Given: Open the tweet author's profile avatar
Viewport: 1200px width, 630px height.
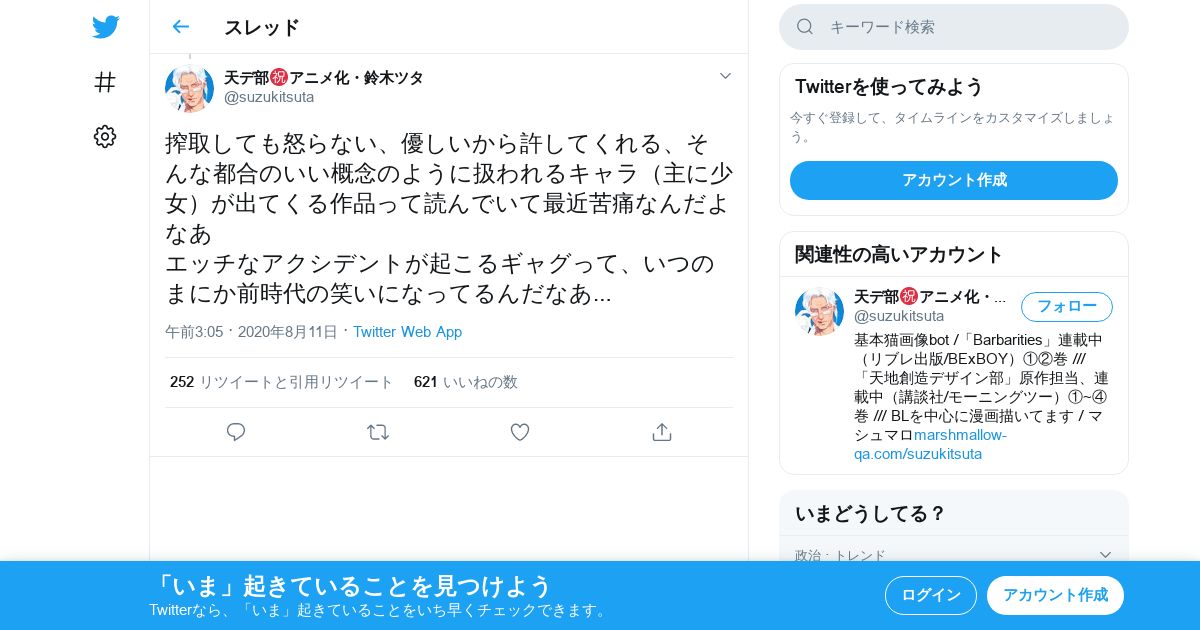Looking at the screenshot, I should point(189,88).
